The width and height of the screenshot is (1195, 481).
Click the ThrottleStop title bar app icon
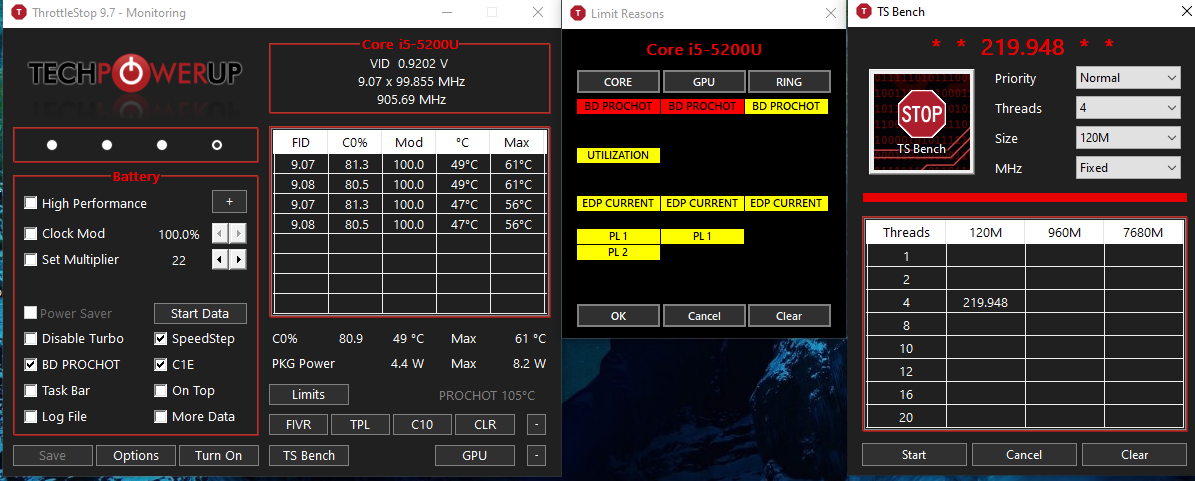(17, 13)
